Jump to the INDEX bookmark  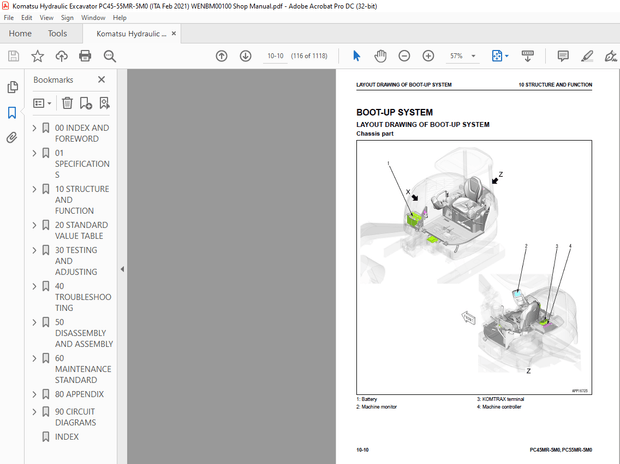coord(66,437)
